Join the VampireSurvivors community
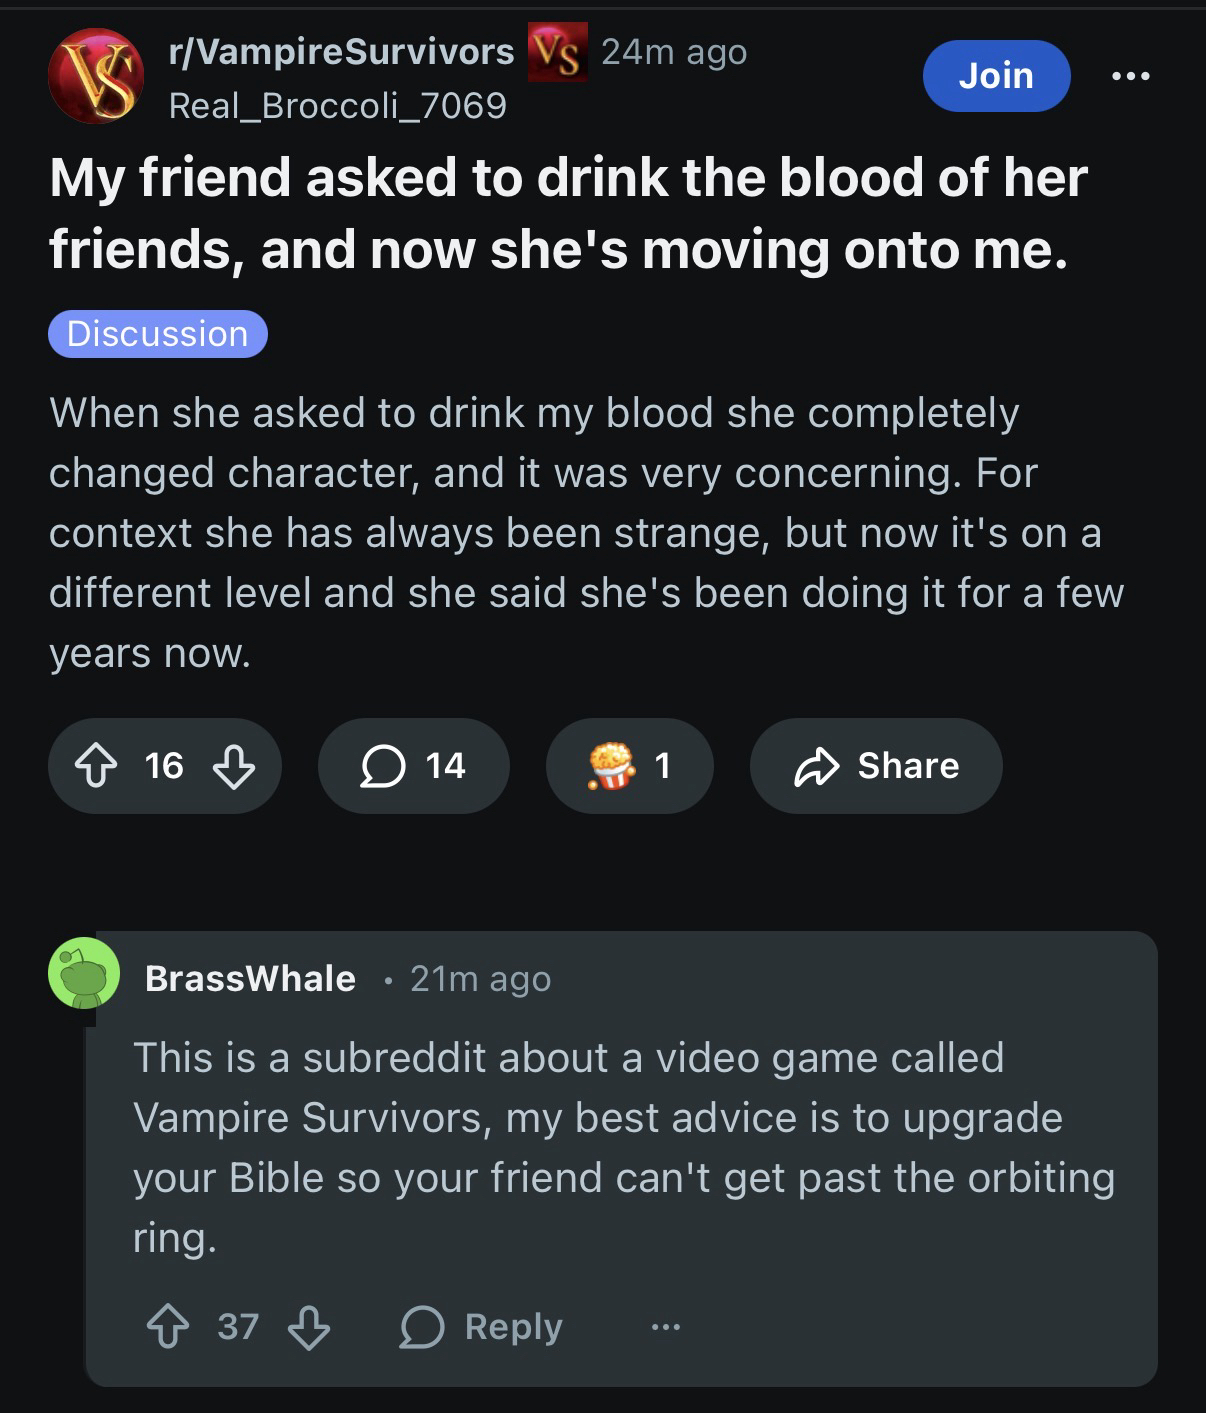Image resolution: width=1206 pixels, height=1413 pixels. 996,76
